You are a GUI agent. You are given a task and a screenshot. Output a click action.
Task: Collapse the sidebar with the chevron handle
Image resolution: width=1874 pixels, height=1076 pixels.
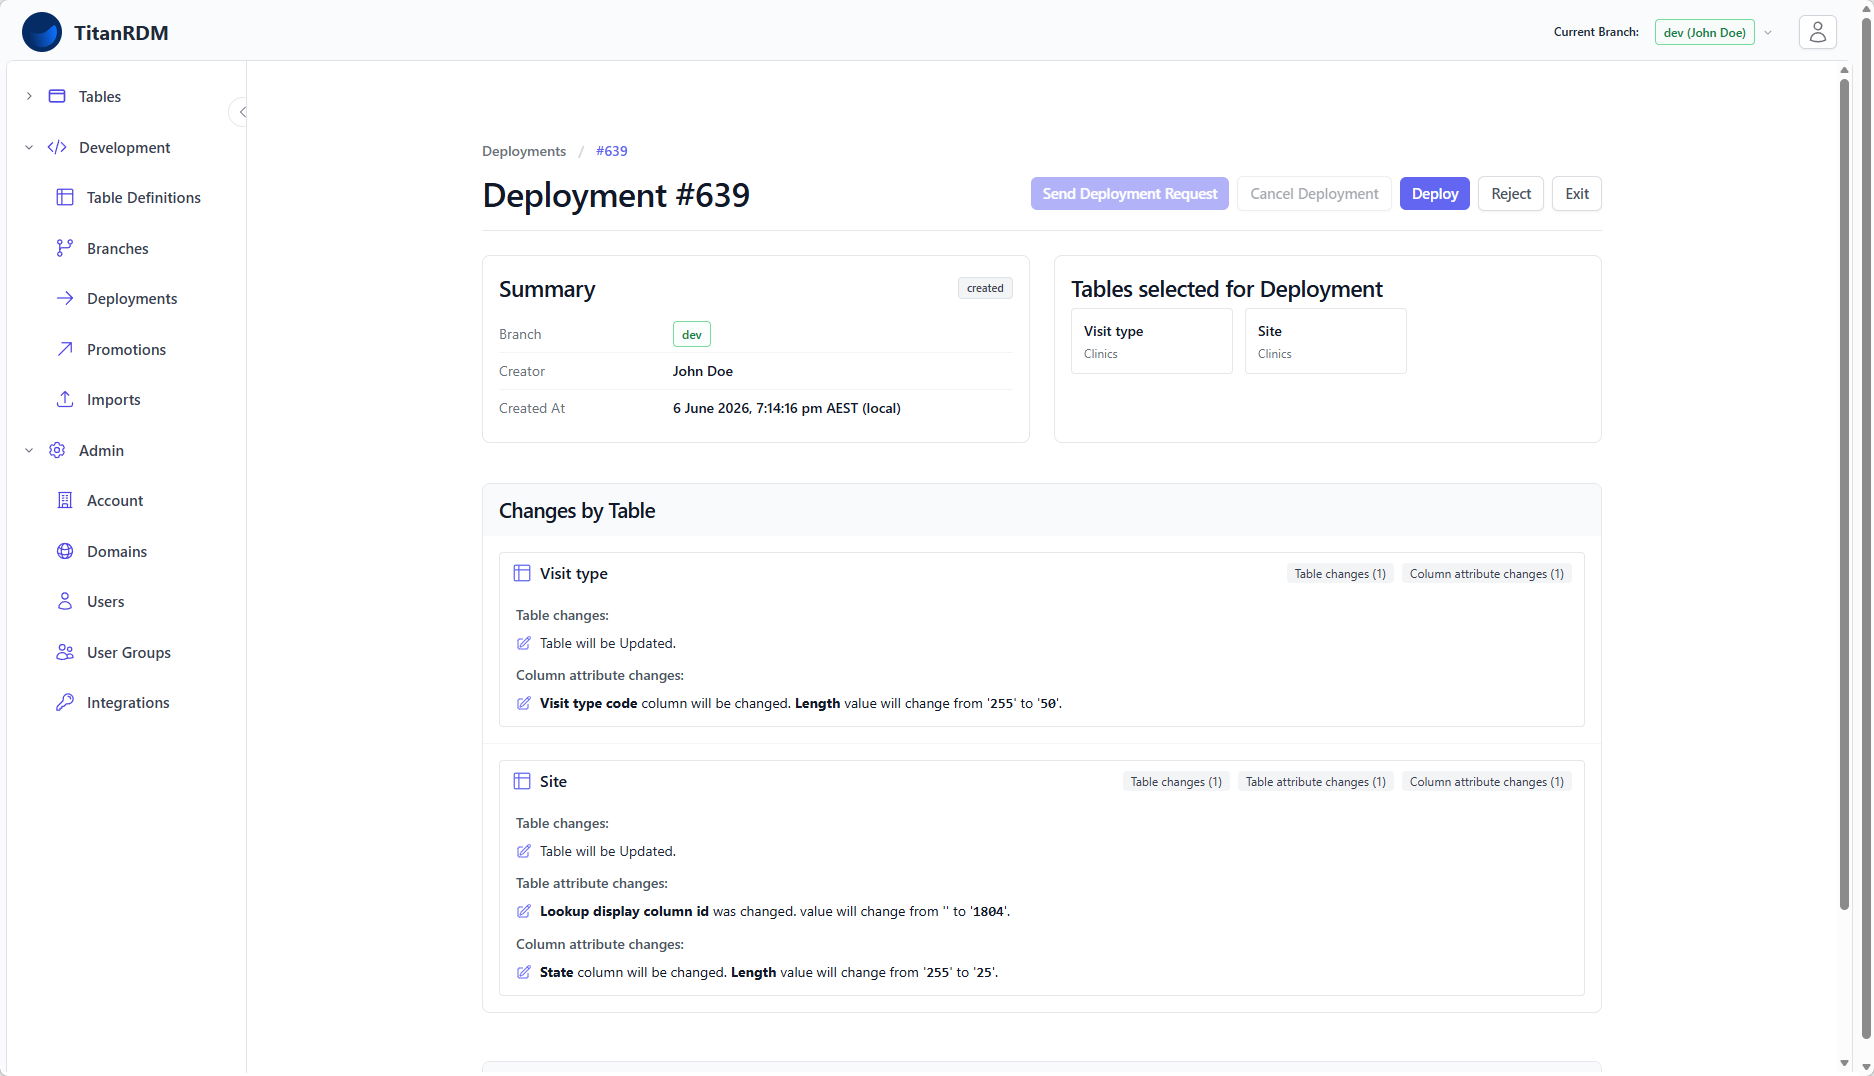[x=240, y=112]
